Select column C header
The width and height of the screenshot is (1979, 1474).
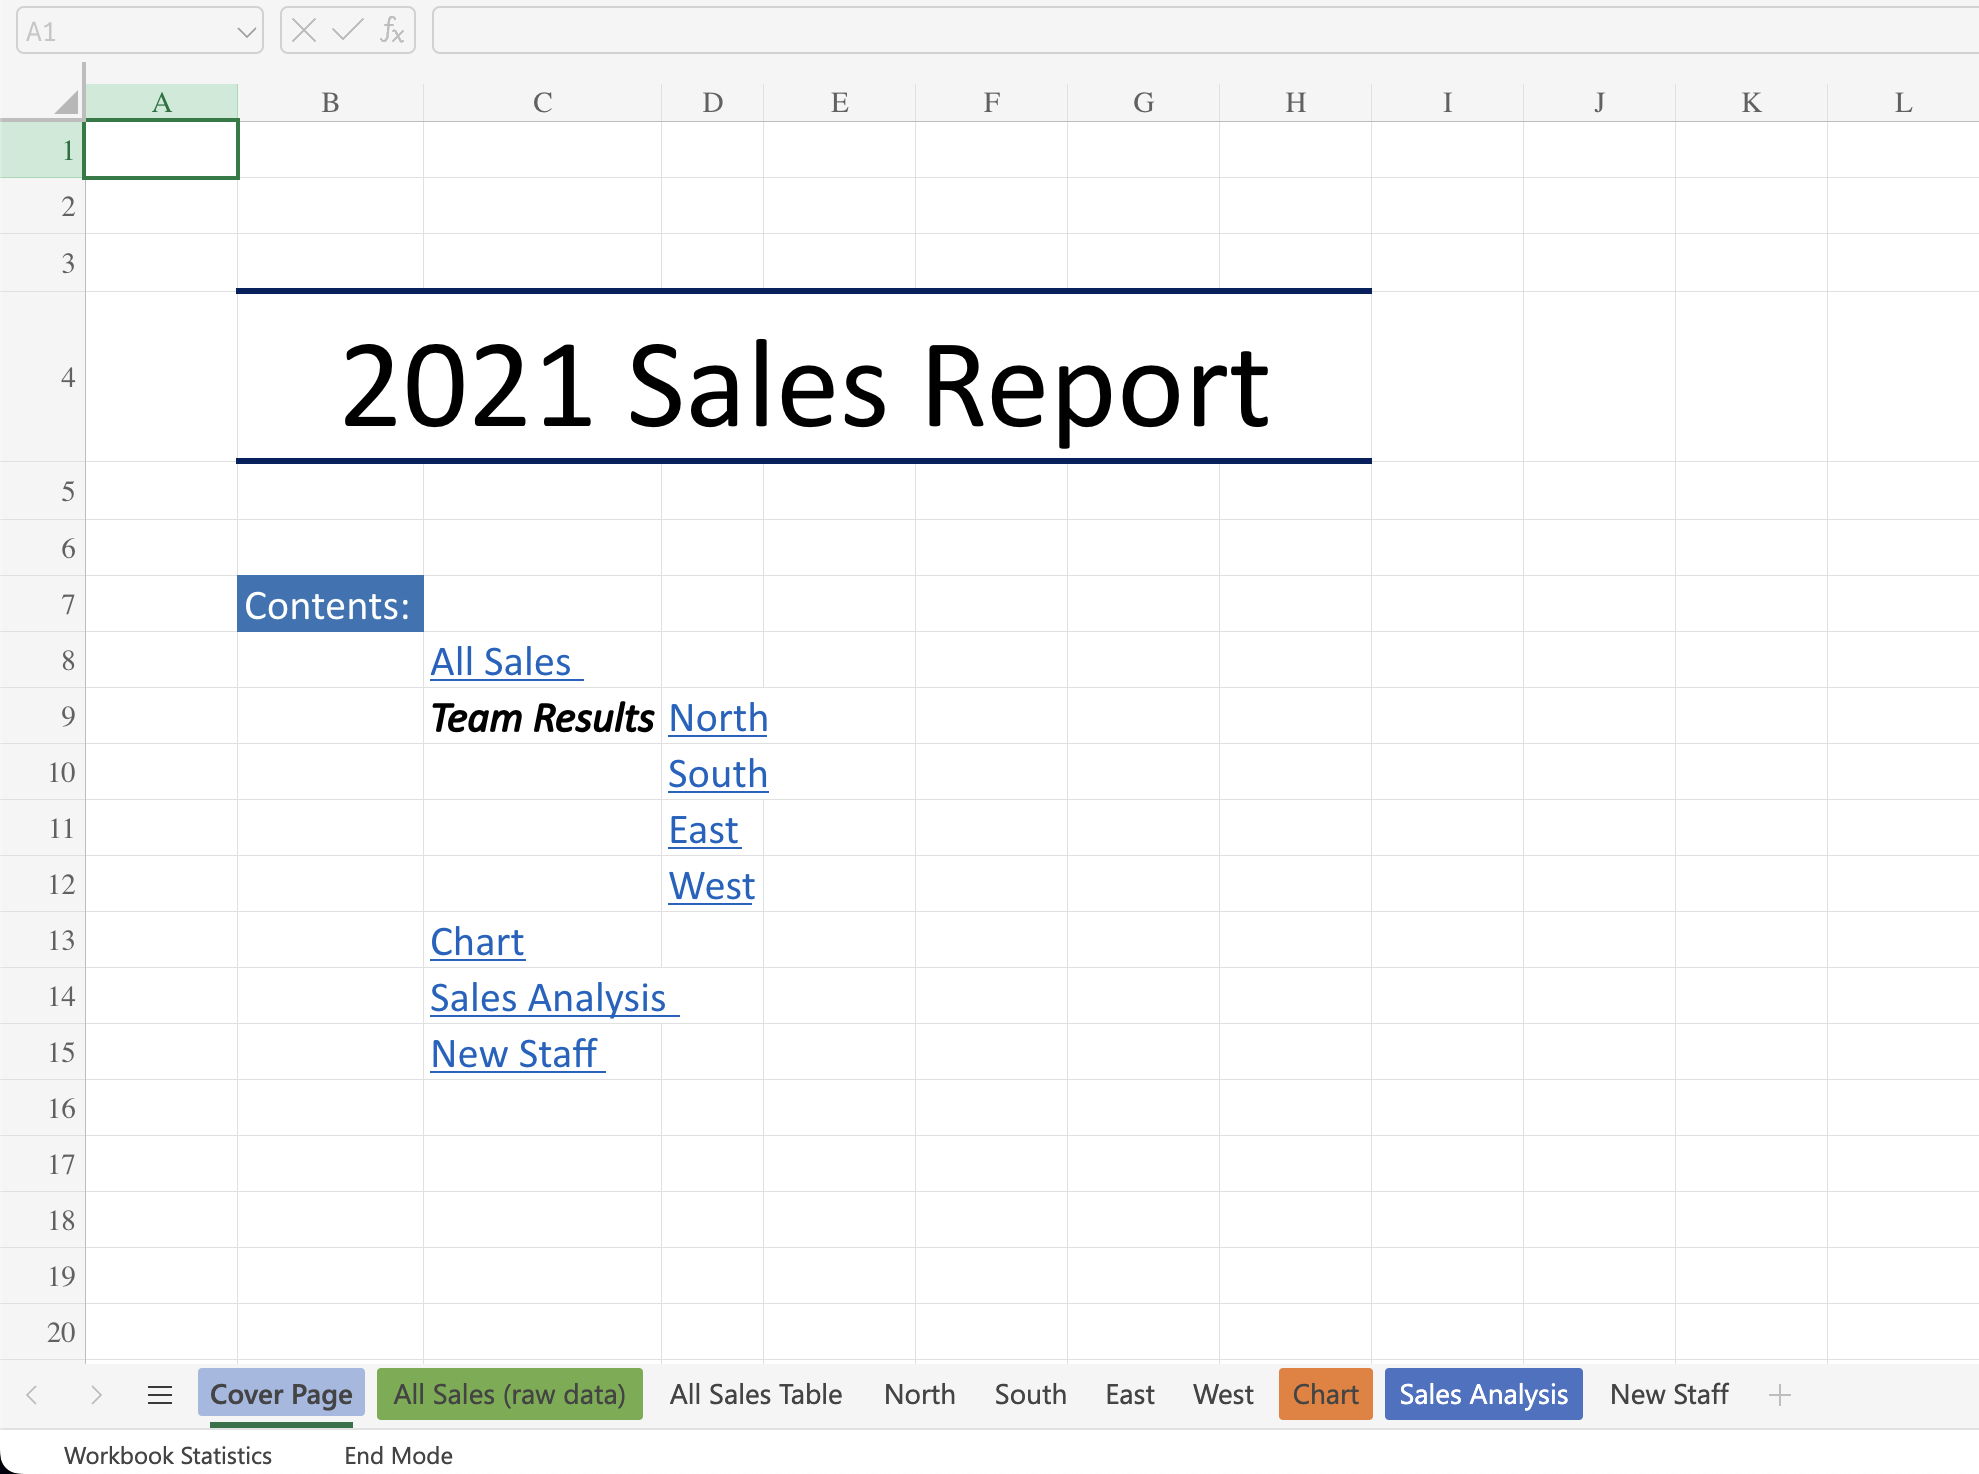[x=542, y=102]
